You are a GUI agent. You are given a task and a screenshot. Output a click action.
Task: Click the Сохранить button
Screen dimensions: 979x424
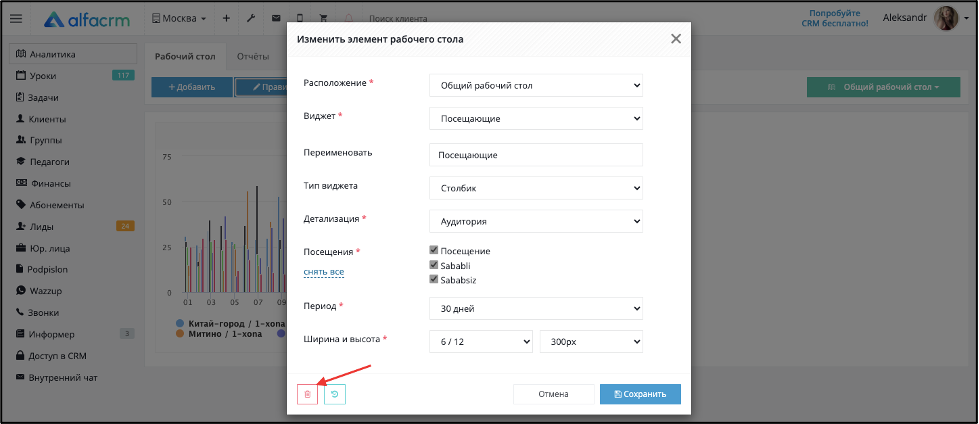640,394
